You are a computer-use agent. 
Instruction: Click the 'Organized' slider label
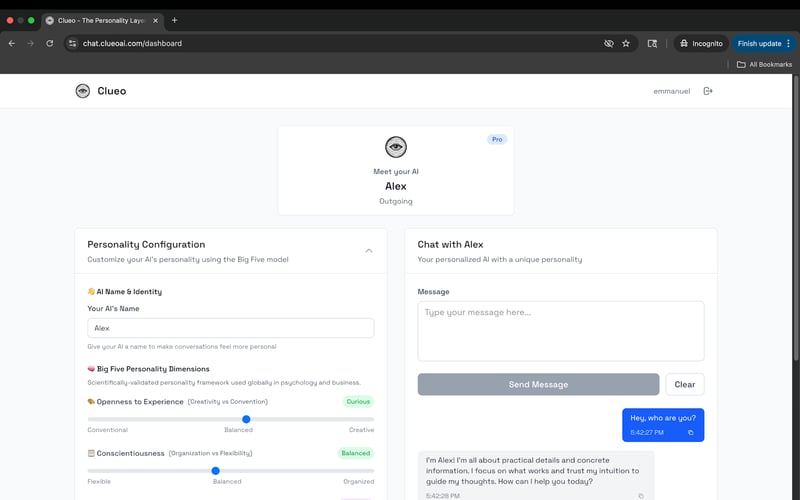pos(359,482)
